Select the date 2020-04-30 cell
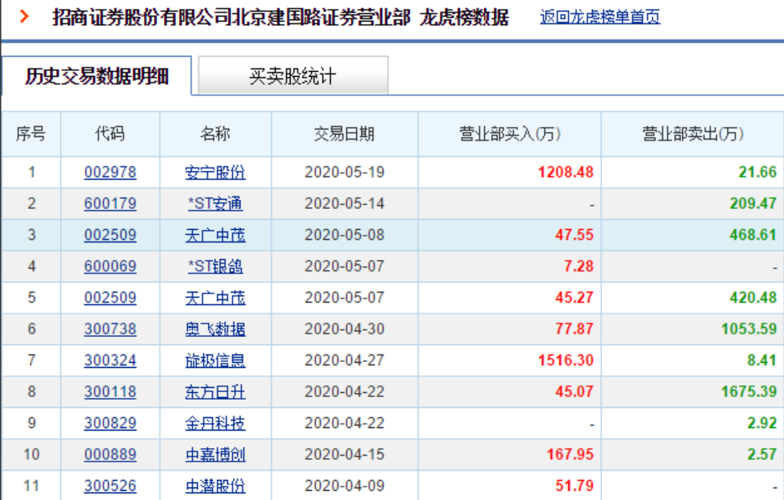Screen dimensions: 784x500 pos(344,329)
